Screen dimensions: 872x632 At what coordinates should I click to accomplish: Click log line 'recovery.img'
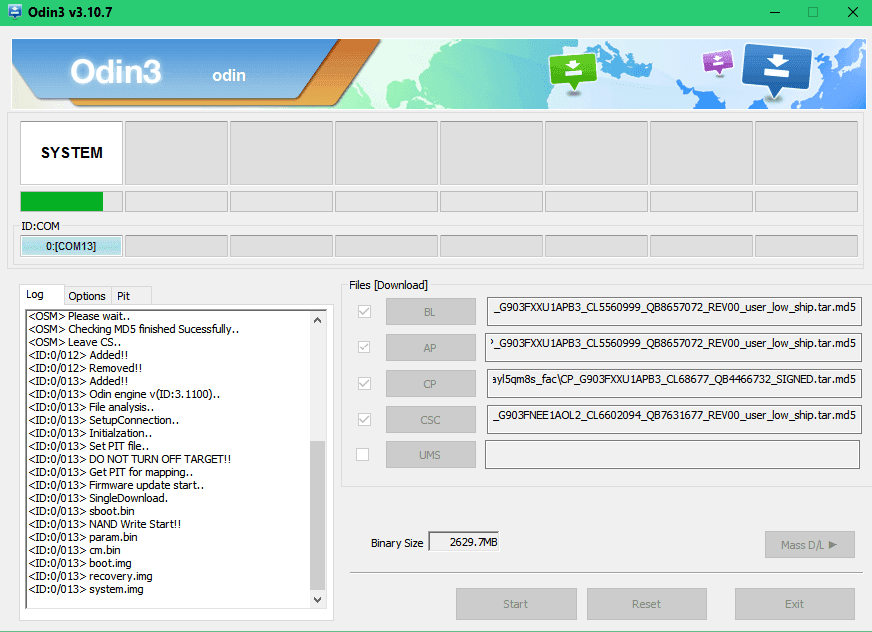coord(90,576)
